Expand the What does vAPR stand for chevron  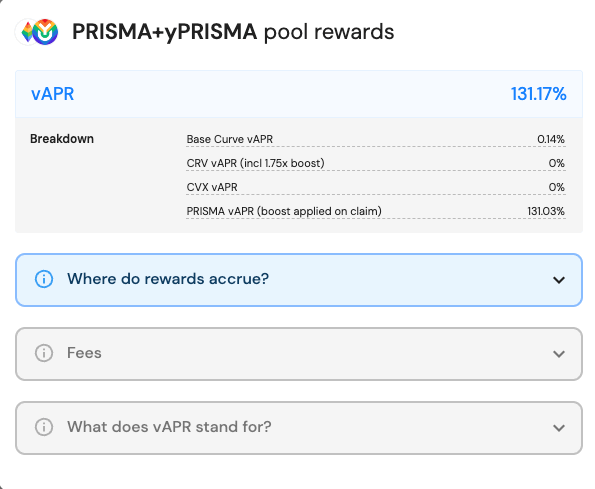tap(559, 428)
